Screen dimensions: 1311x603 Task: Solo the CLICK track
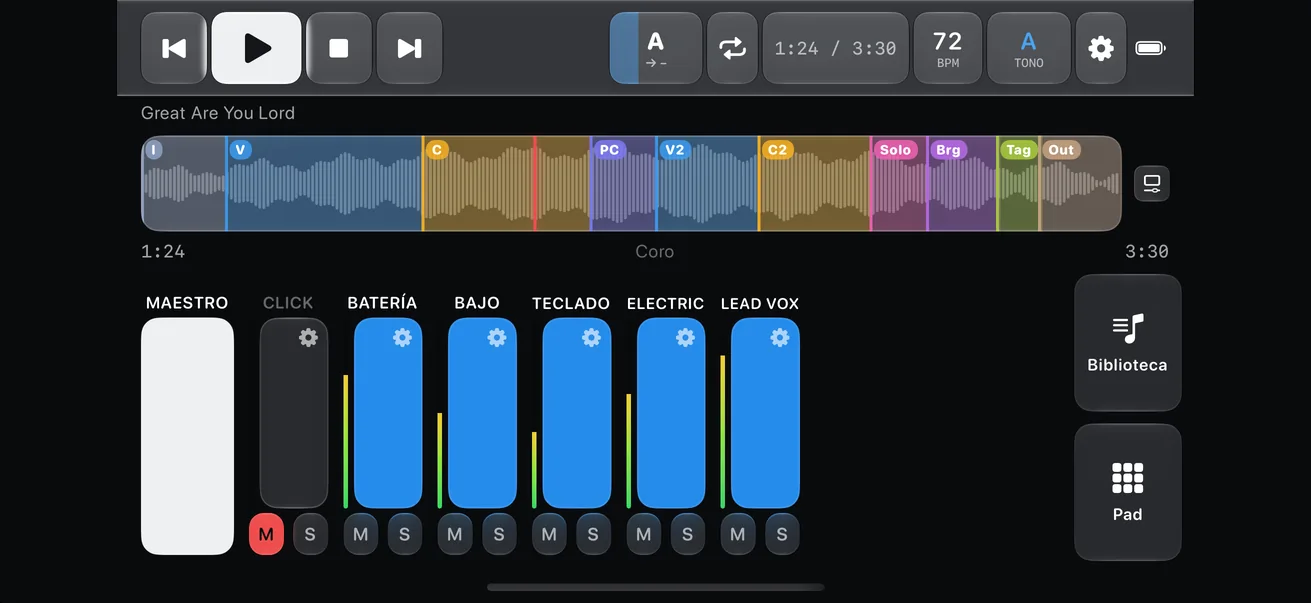tap(310, 534)
